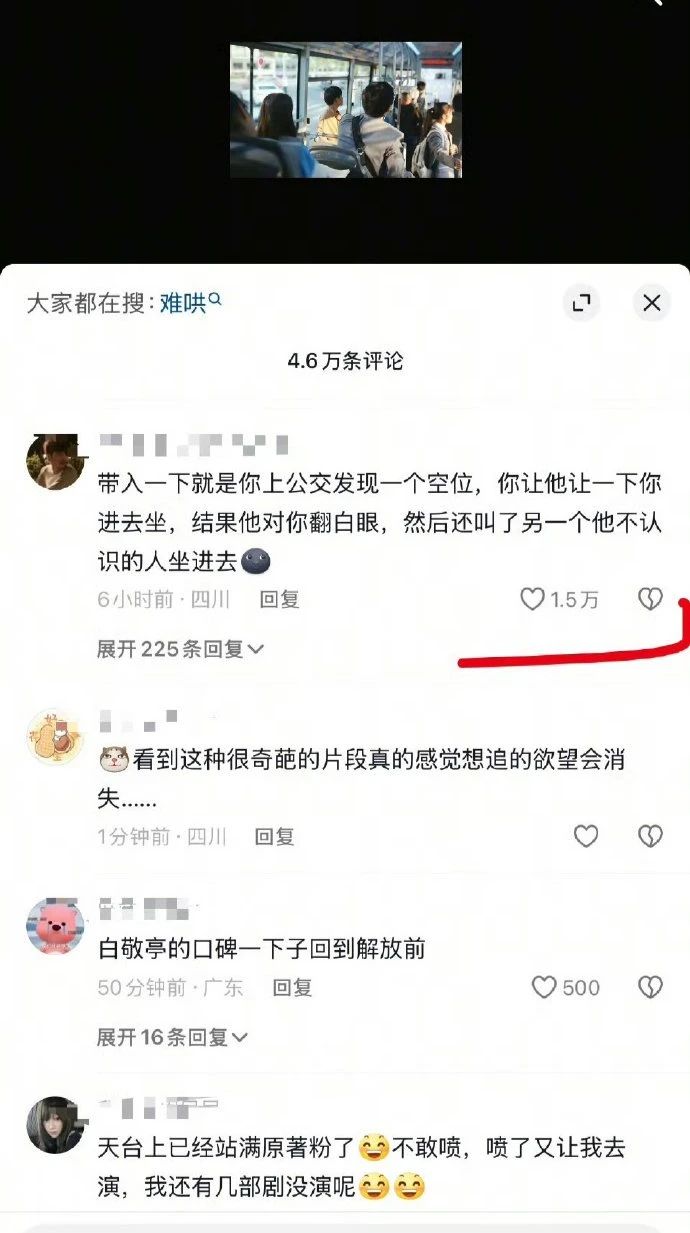Reply to the 6小时前 四川 comment

click(280, 600)
